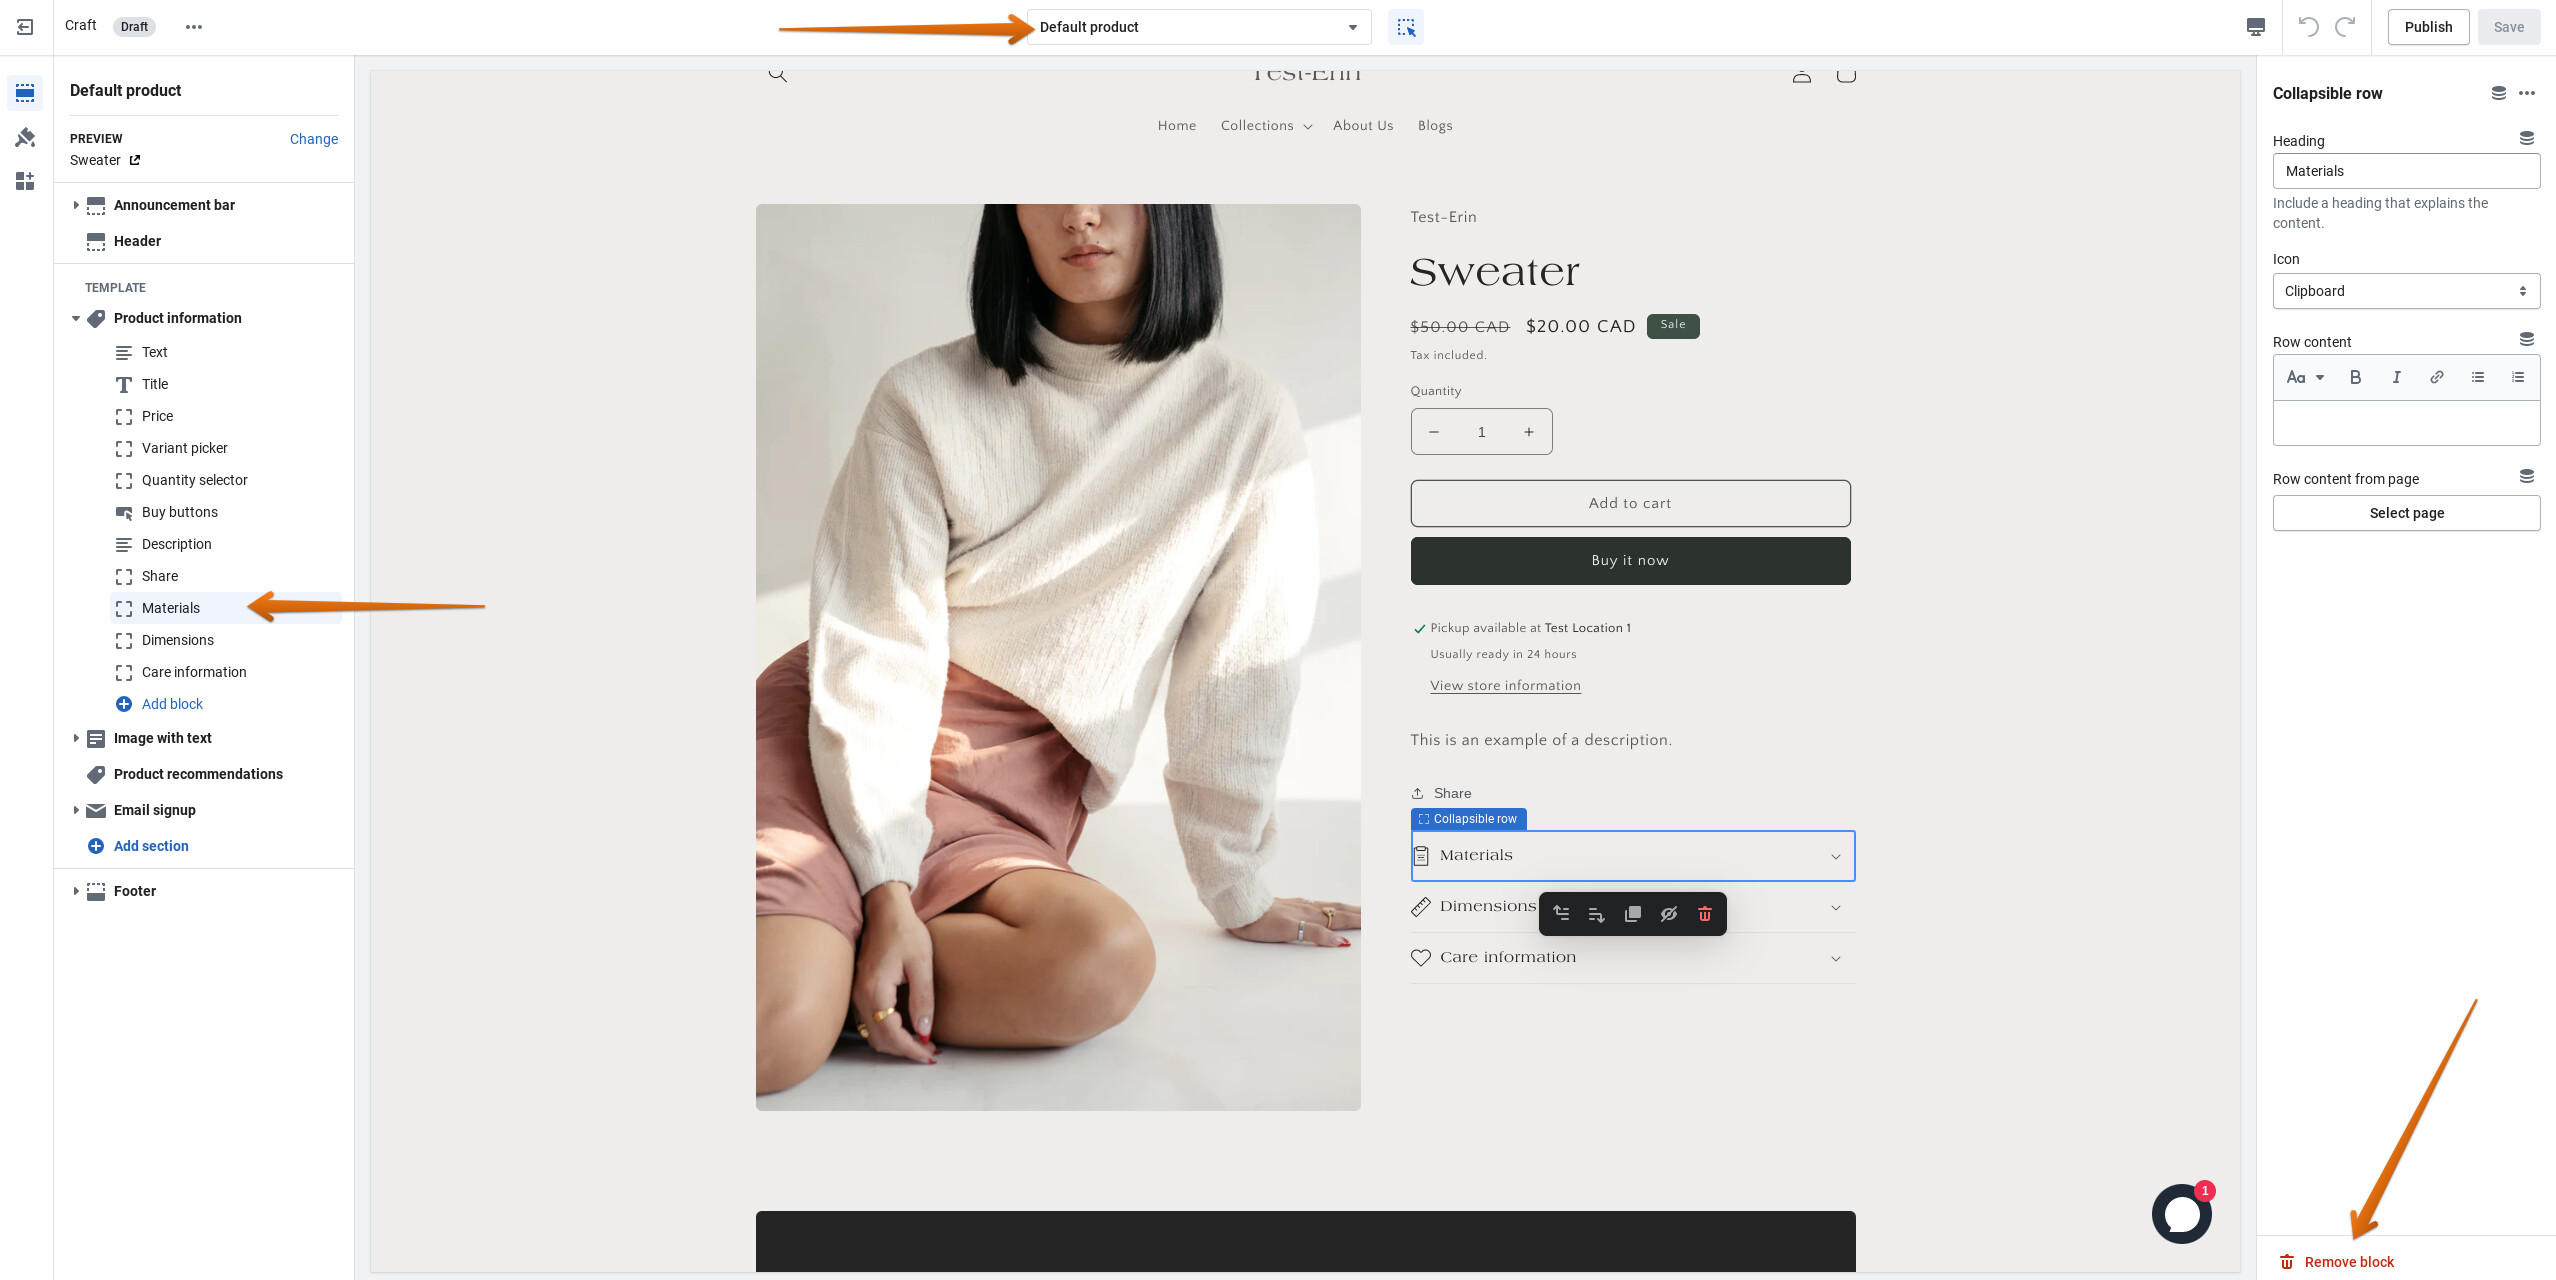This screenshot has width=2556, height=1280.
Task: Select the Dimensions block in sidebar
Action: 178,640
